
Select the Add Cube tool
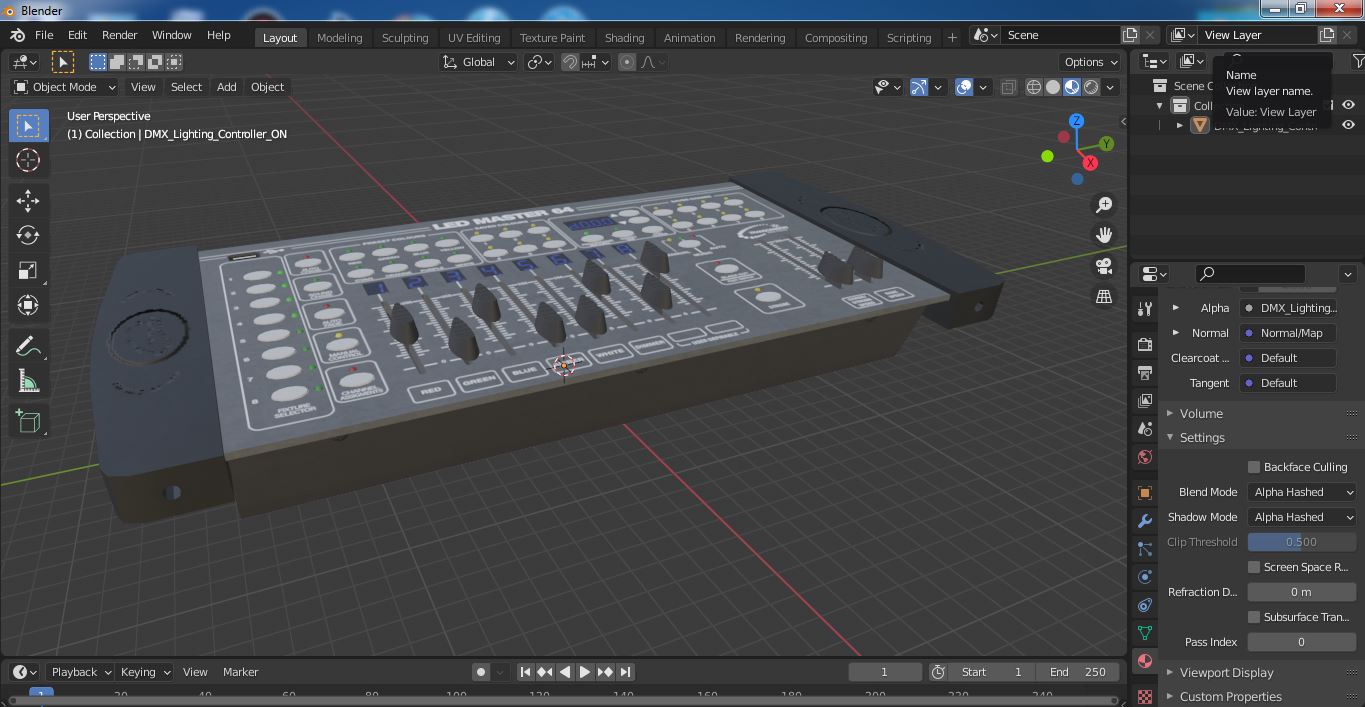[x=28, y=421]
